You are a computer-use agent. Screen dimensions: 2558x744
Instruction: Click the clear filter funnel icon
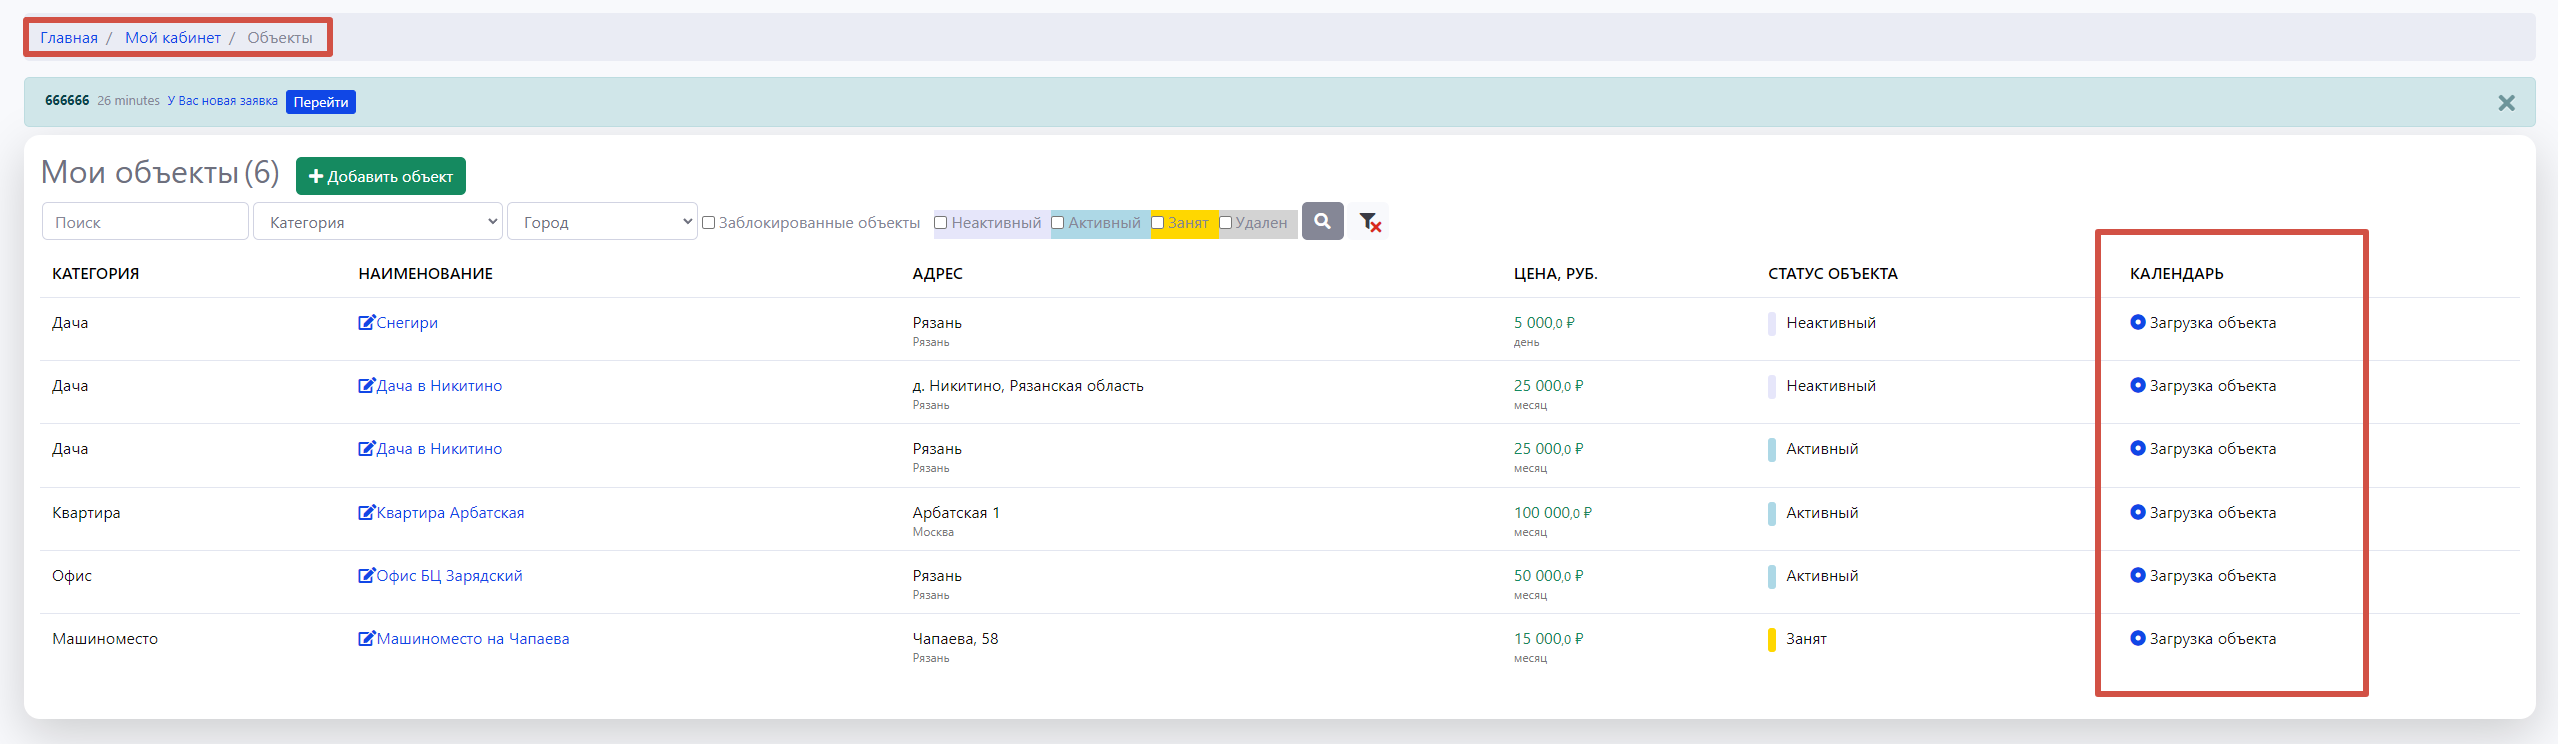1369,222
